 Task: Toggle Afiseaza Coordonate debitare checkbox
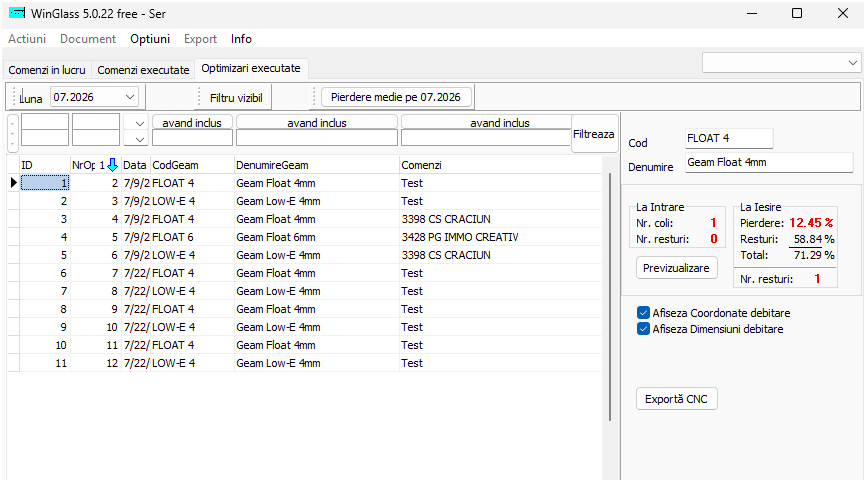click(643, 313)
